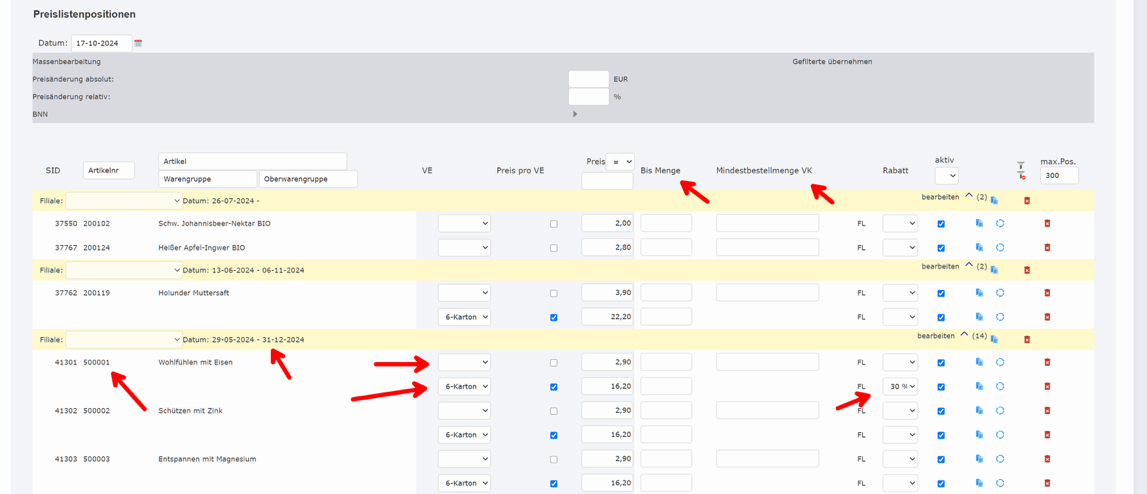1147x494 pixels.
Task: Delete the Wohlfühlen mit Eisen single price row
Action: pyautogui.click(x=1047, y=362)
